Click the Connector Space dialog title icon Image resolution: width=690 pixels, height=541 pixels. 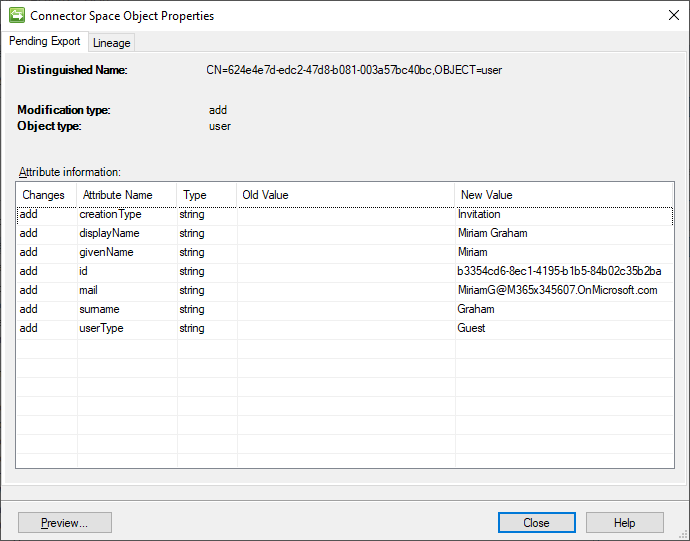tap(16, 16)
